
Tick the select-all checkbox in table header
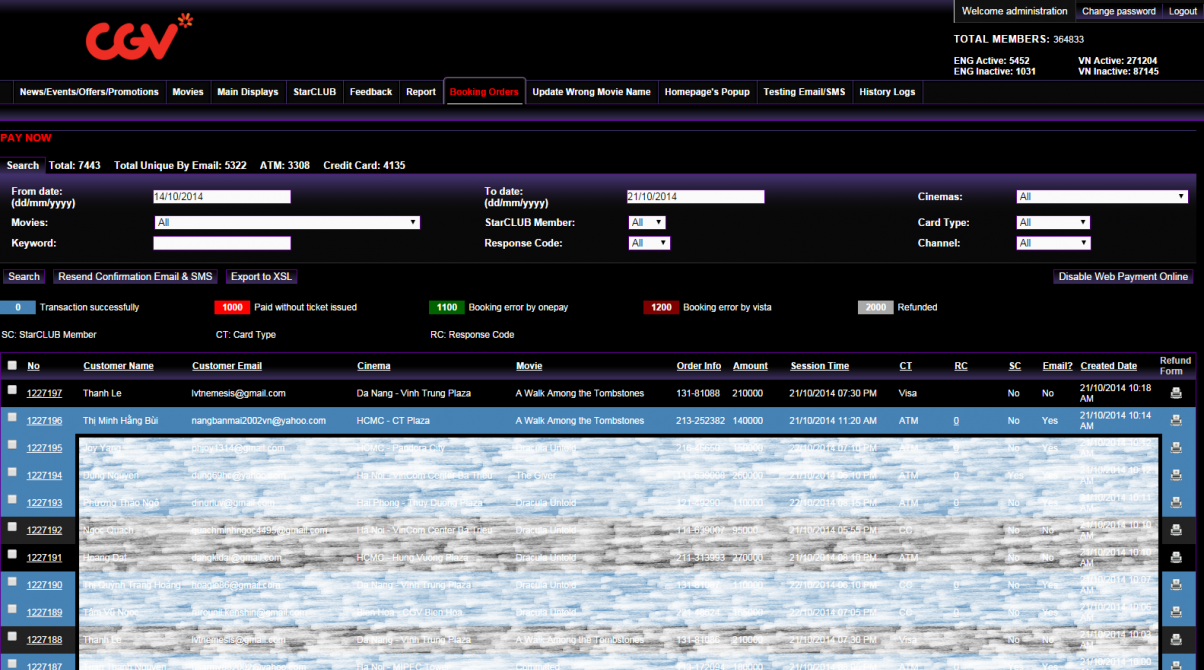12,365
